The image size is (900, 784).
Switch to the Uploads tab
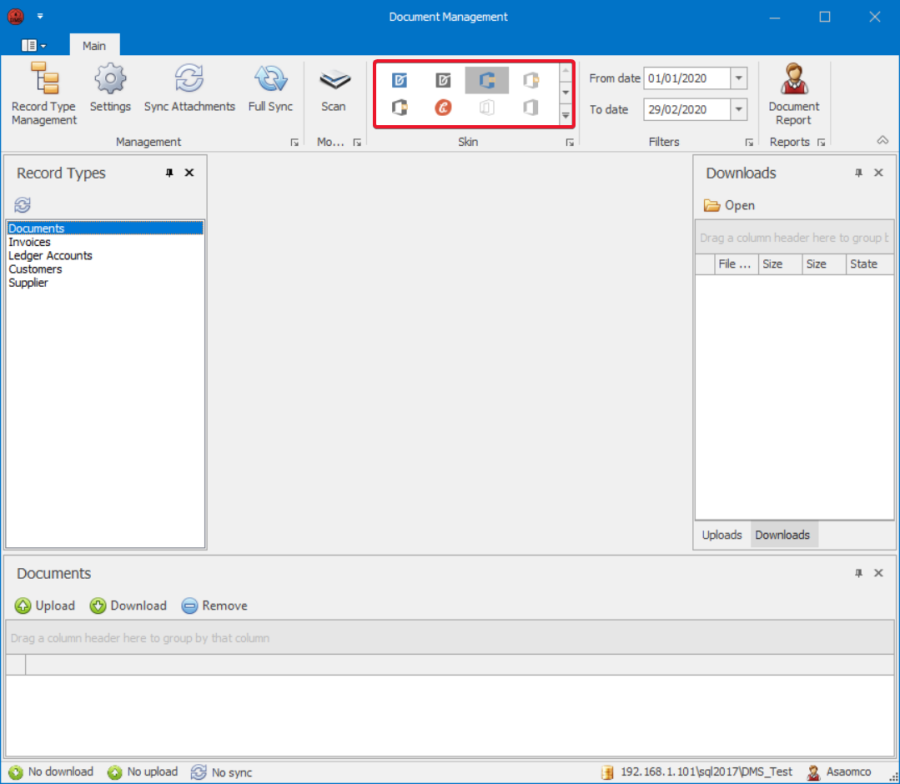(721, 535)
